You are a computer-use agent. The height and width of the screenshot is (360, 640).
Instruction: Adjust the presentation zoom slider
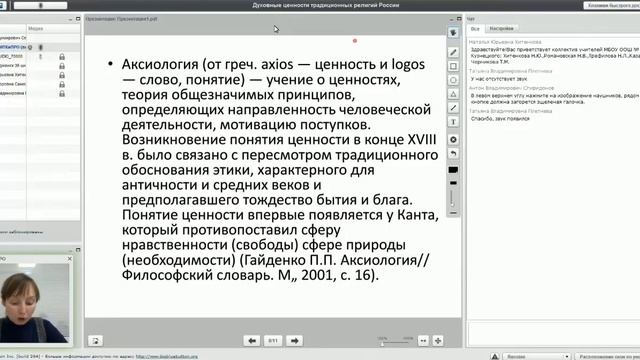pyautogui.click(x=395, y=342)
